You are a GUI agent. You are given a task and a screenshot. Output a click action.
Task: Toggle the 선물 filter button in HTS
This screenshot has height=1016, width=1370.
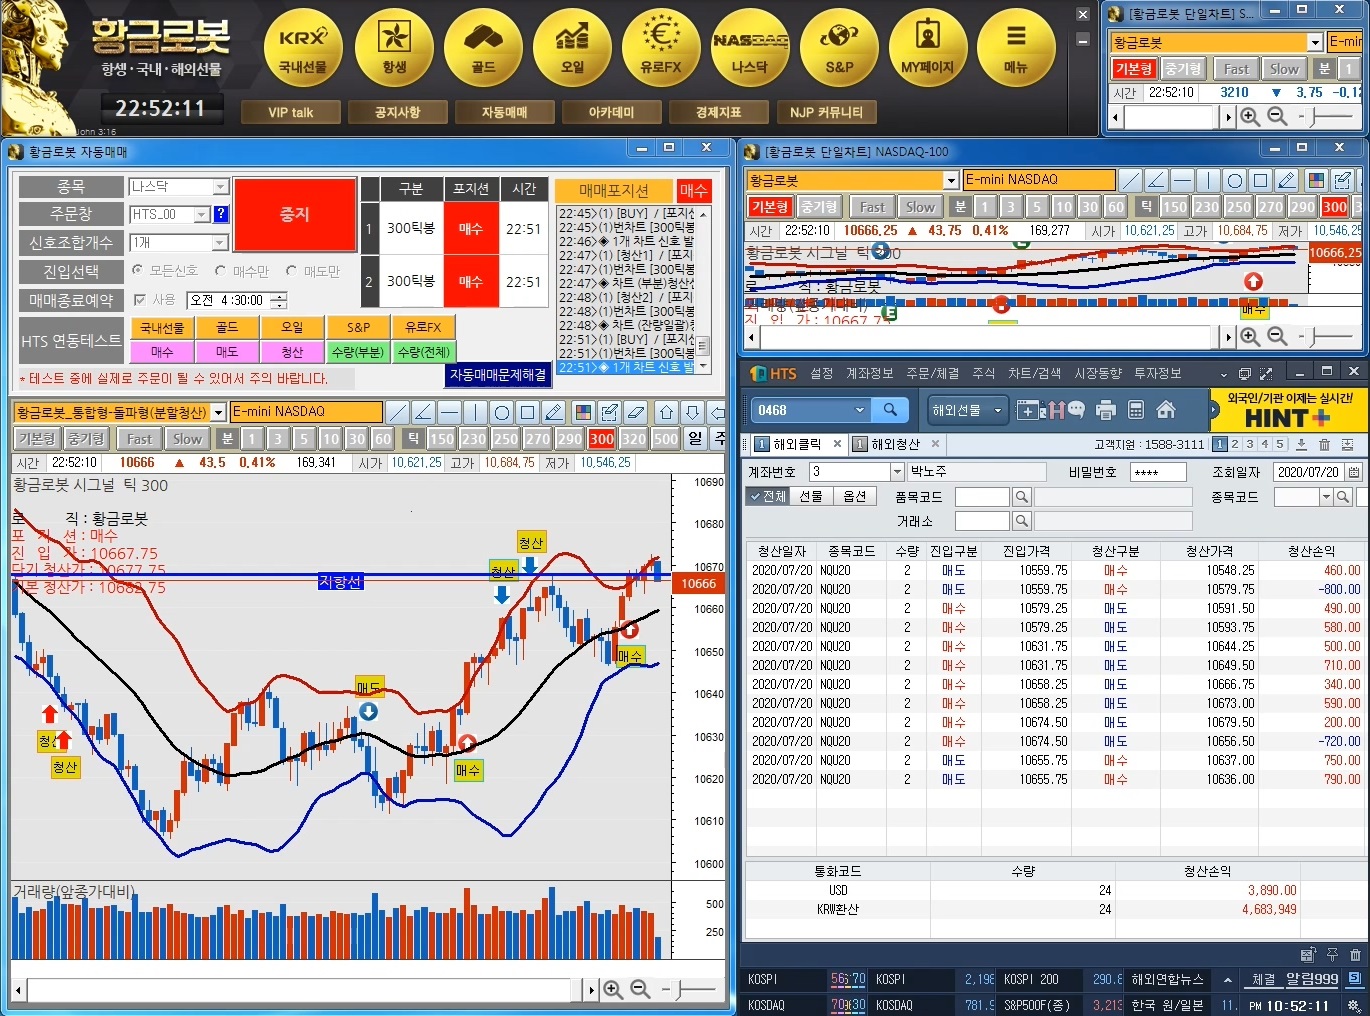810,496
